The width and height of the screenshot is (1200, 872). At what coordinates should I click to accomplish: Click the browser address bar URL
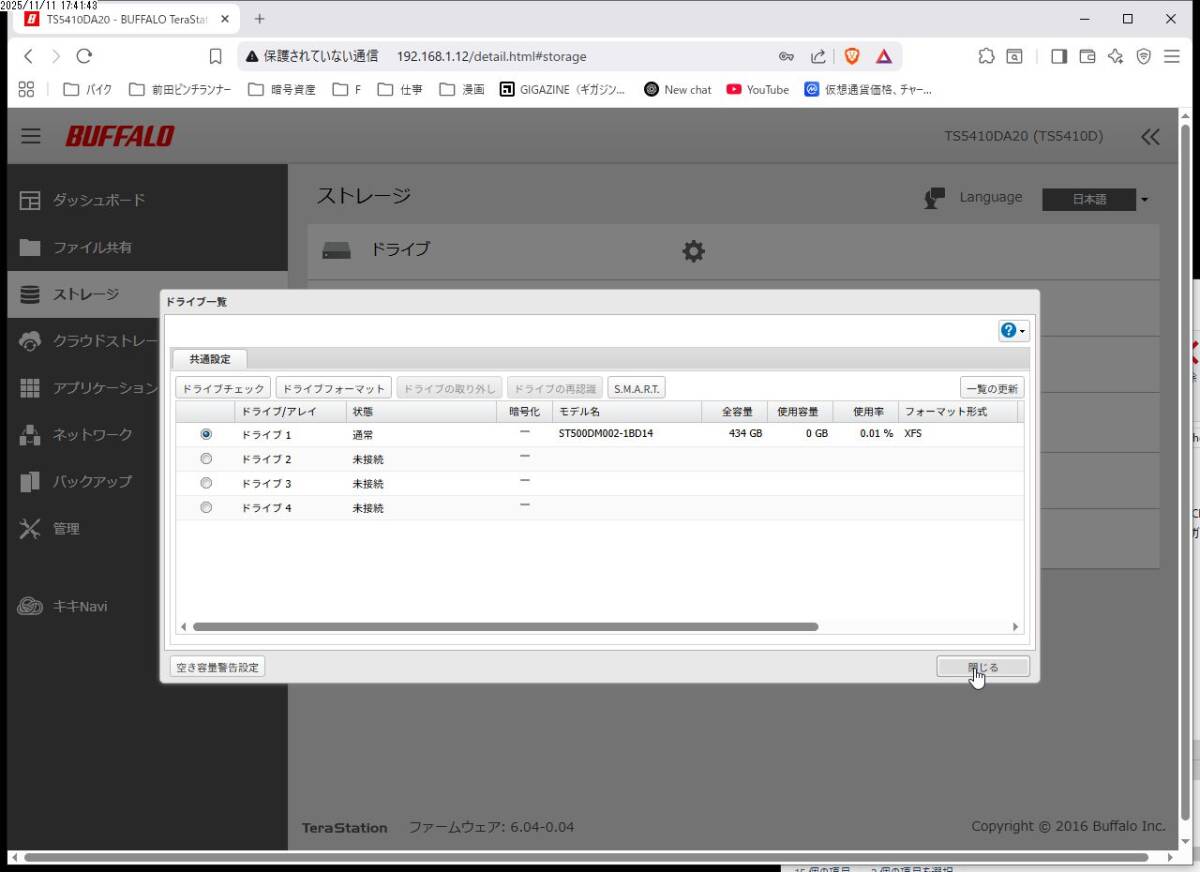[x=491, y=56]
